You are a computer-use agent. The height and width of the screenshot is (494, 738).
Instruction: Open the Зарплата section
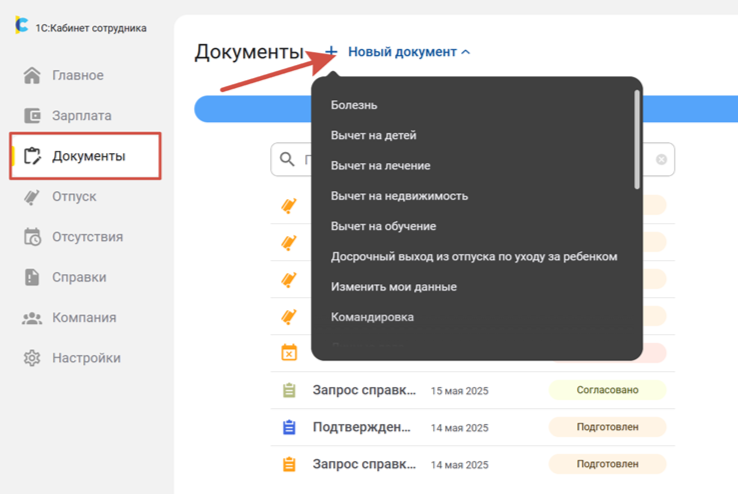(x=82, y=116)
